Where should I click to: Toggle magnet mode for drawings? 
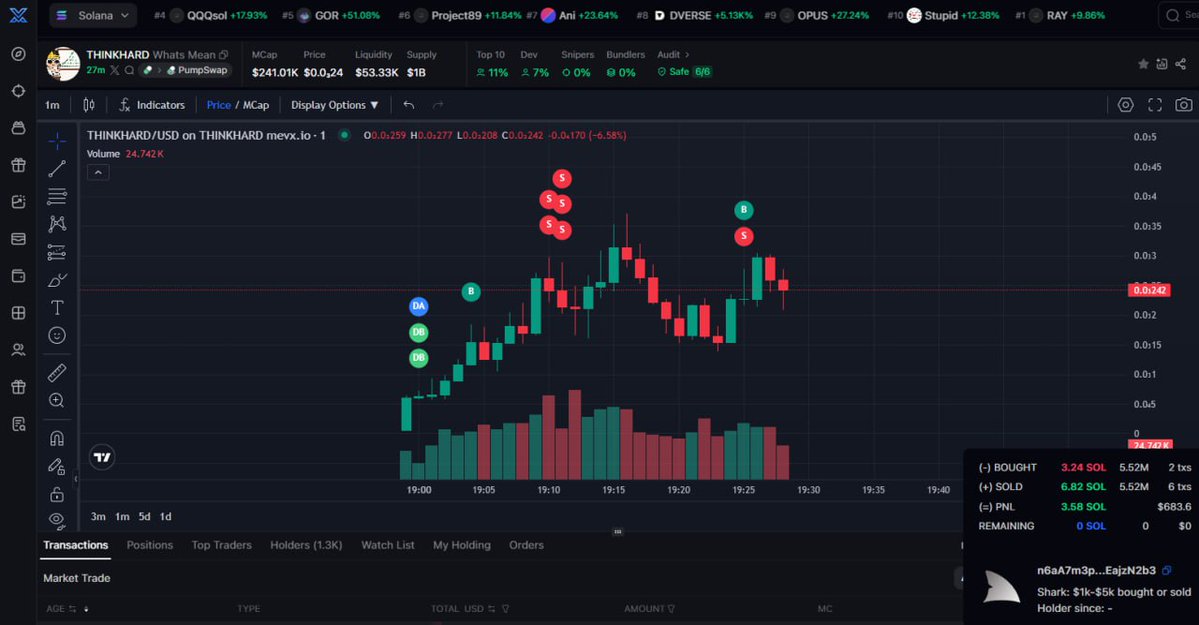pos(57,438)
